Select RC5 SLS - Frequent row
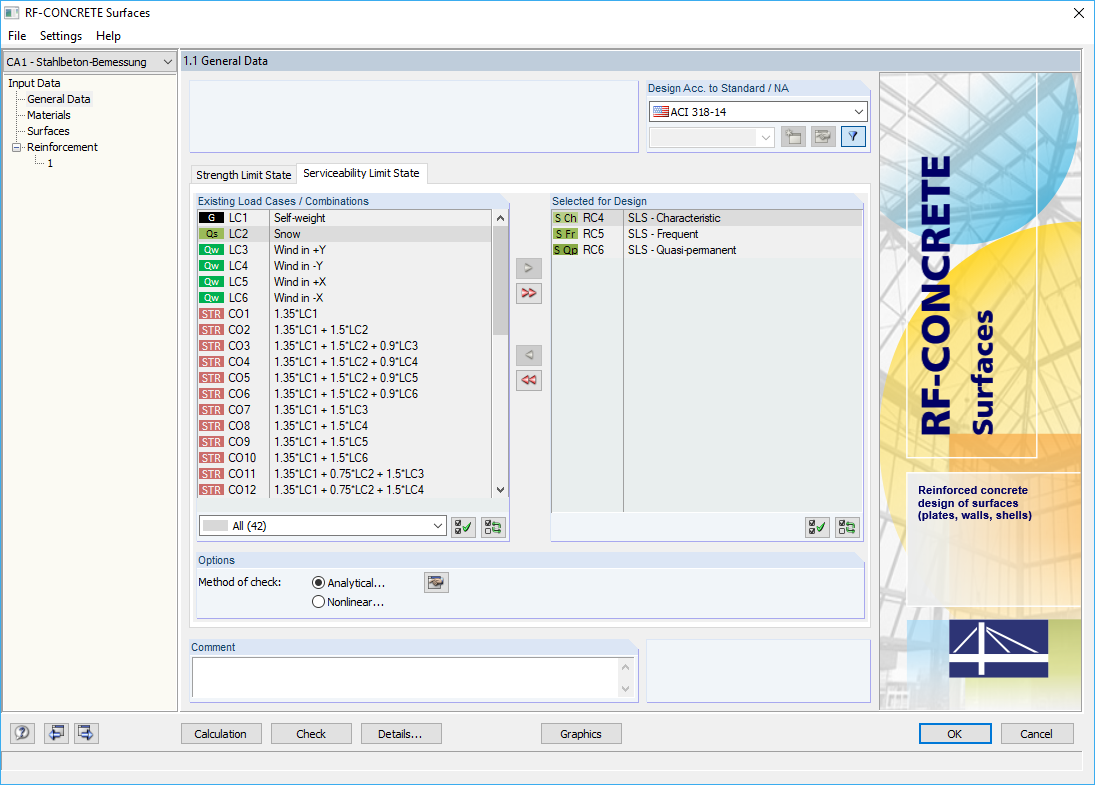 point(707,234)
